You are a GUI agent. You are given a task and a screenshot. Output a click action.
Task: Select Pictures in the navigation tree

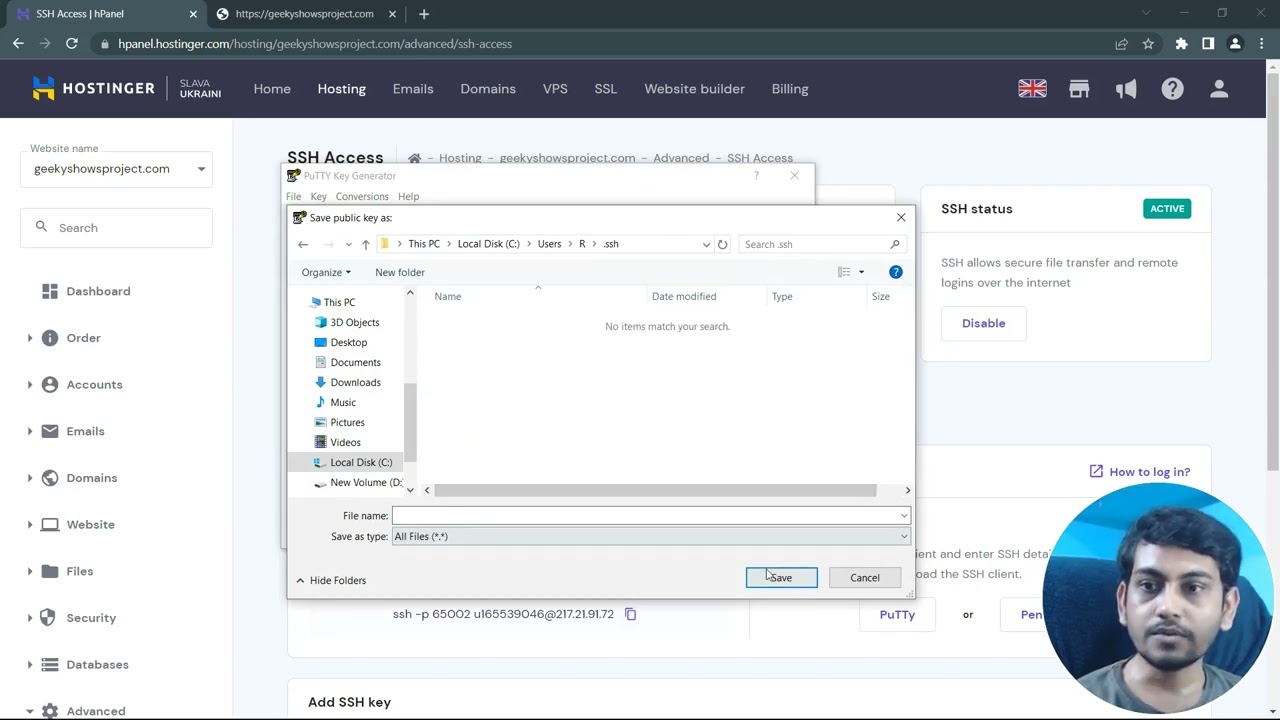click(x=347, y=422)
